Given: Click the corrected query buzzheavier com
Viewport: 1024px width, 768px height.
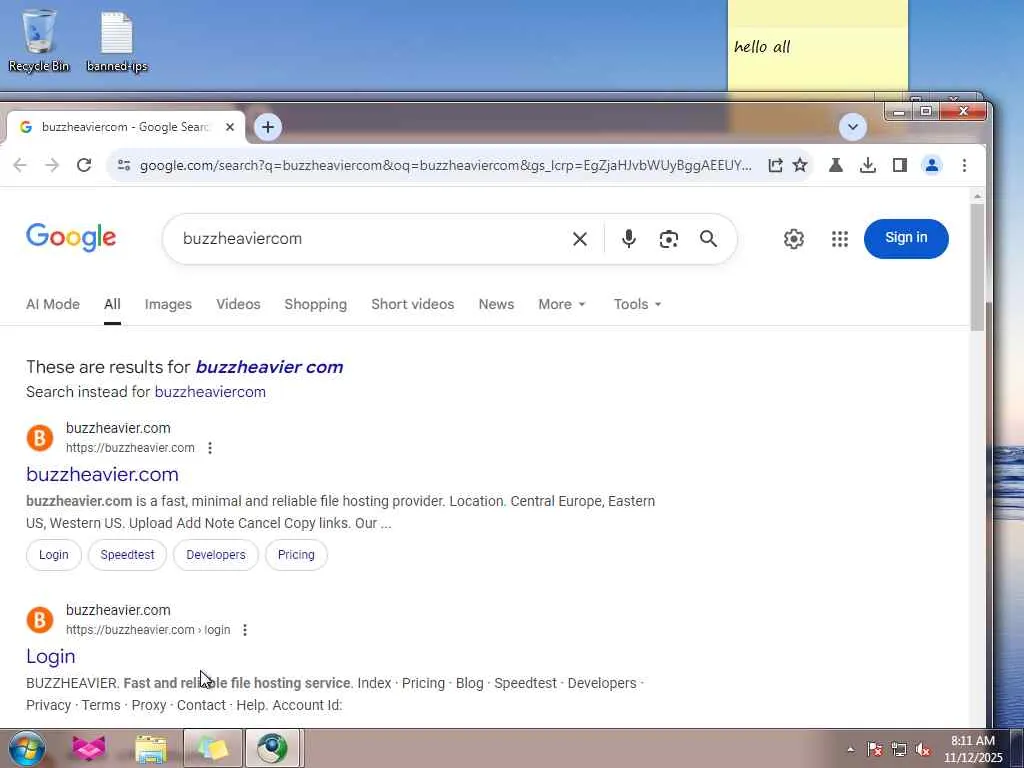Looking at the screenshot, I should click(x=270, y=367).
